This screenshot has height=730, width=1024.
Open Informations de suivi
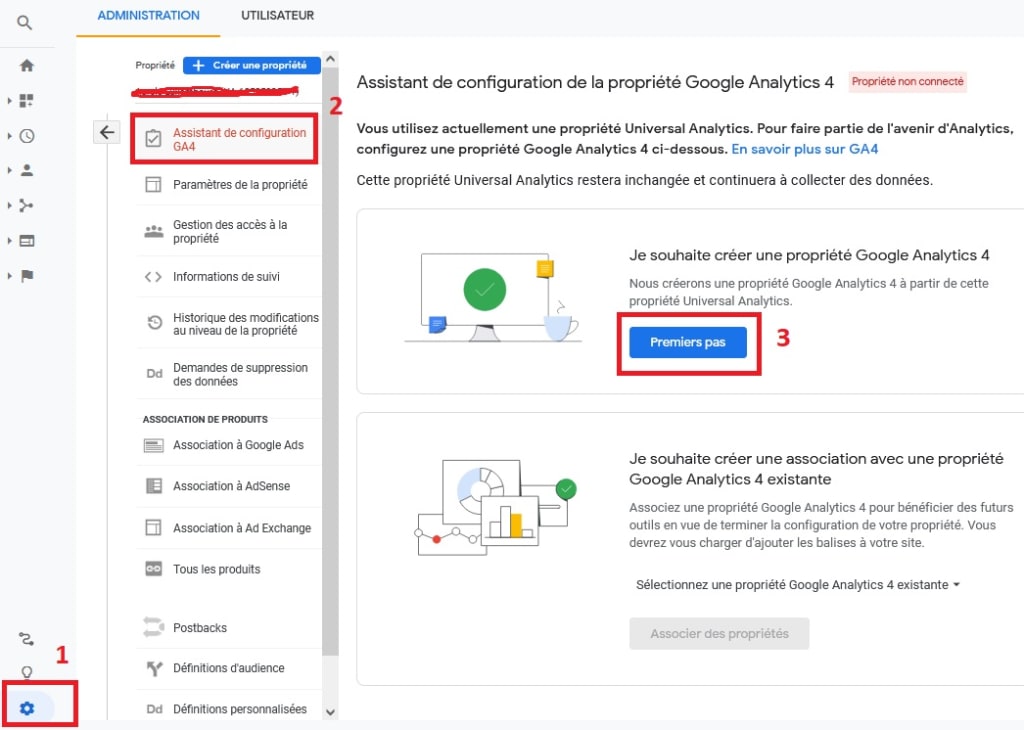tap(229, 277)
